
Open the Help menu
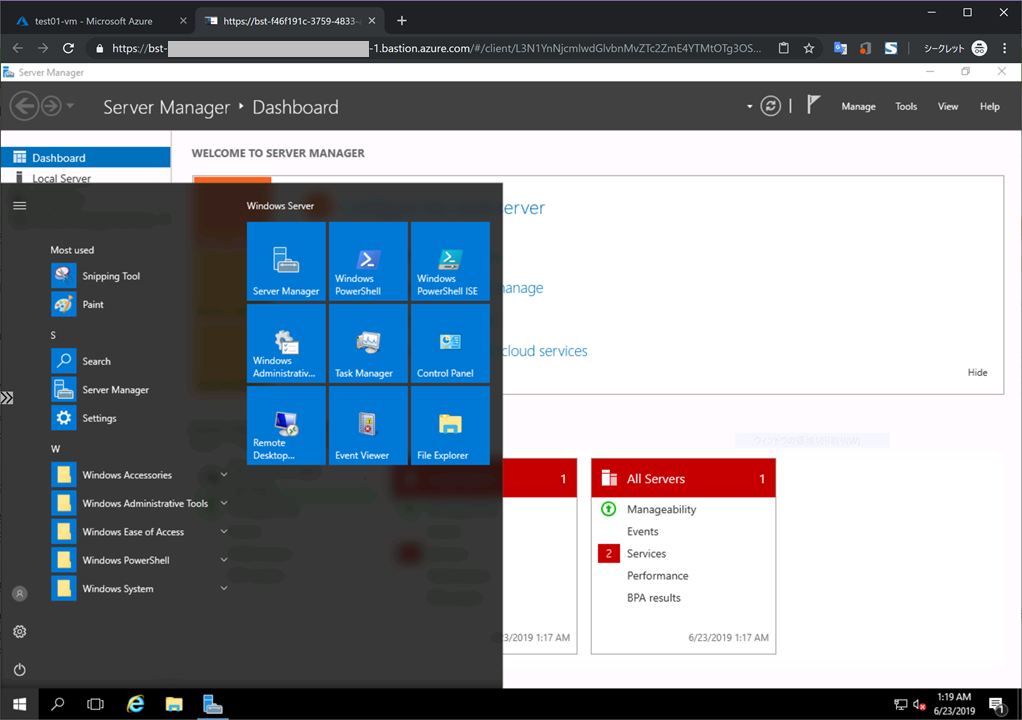pos(989,106)
